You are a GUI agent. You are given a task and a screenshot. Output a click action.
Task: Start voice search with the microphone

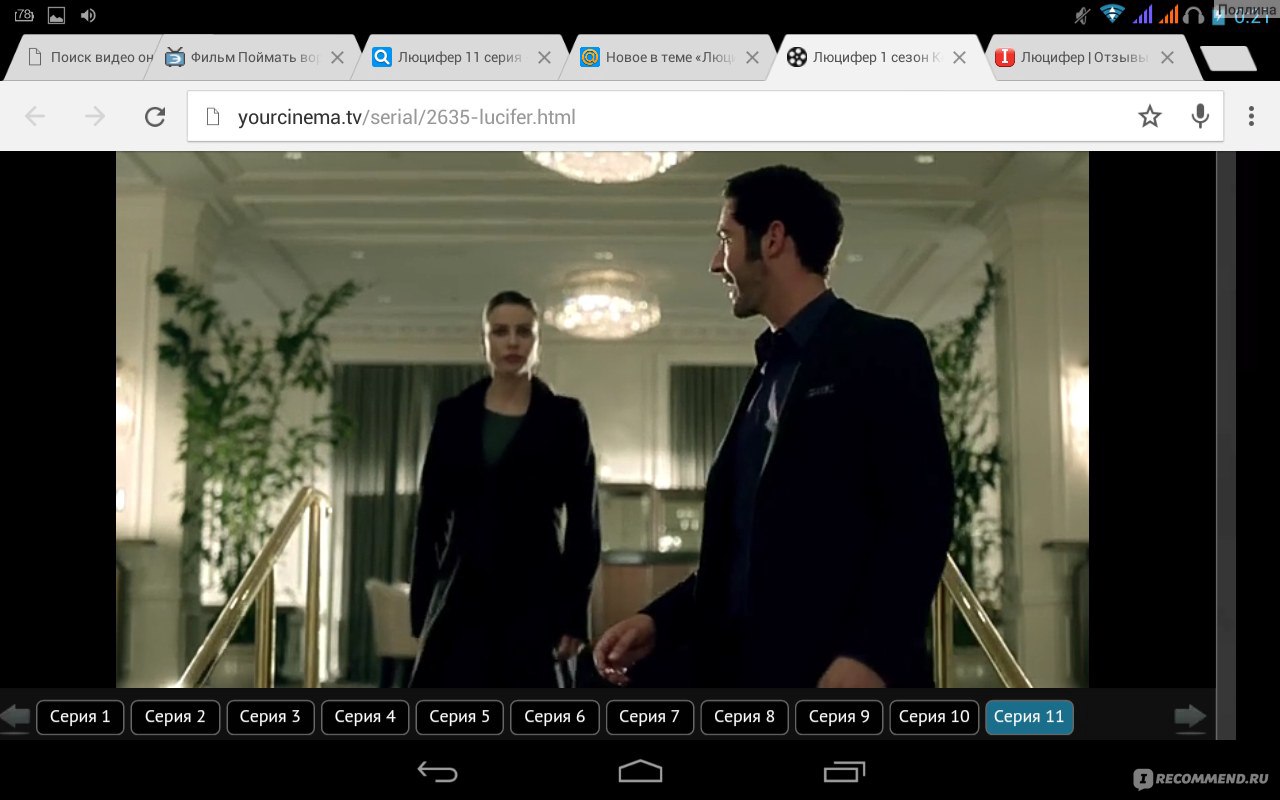(1200, 117)
